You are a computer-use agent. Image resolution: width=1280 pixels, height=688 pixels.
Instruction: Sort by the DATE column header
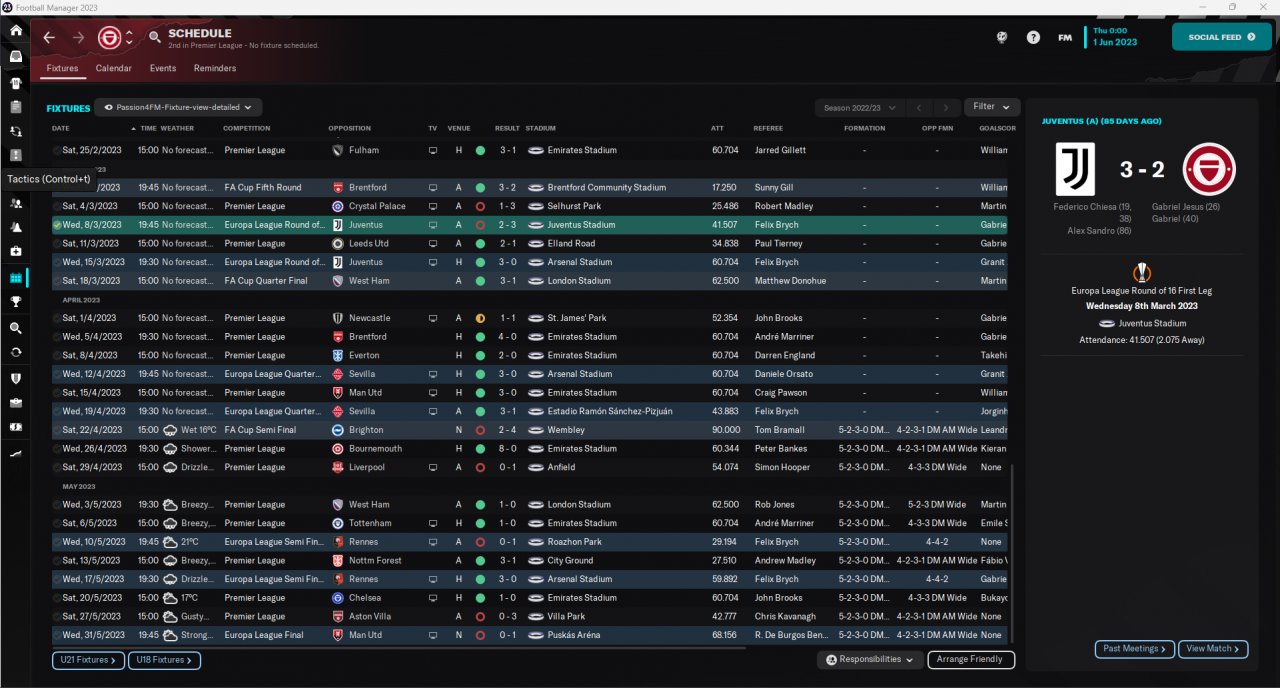61,128
